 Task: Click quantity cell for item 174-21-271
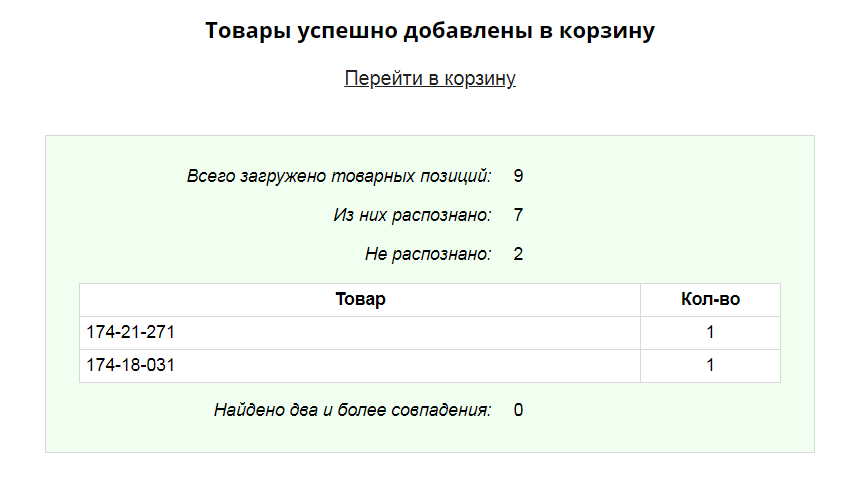pos(710,333)
